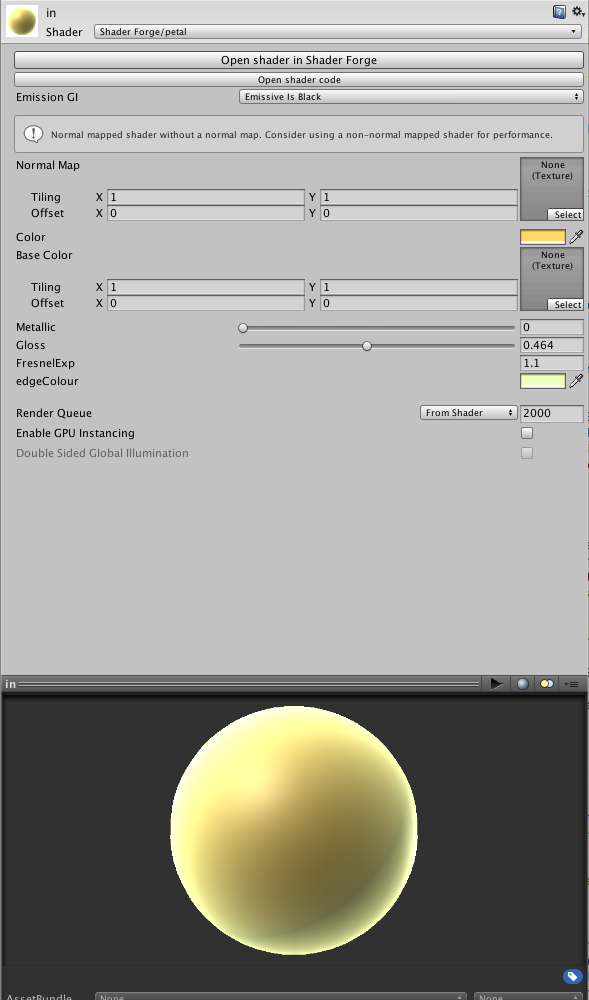589x1000 pixels.
Task: Click the blue asset label tag icon
Action: click(x=572, y=976)
